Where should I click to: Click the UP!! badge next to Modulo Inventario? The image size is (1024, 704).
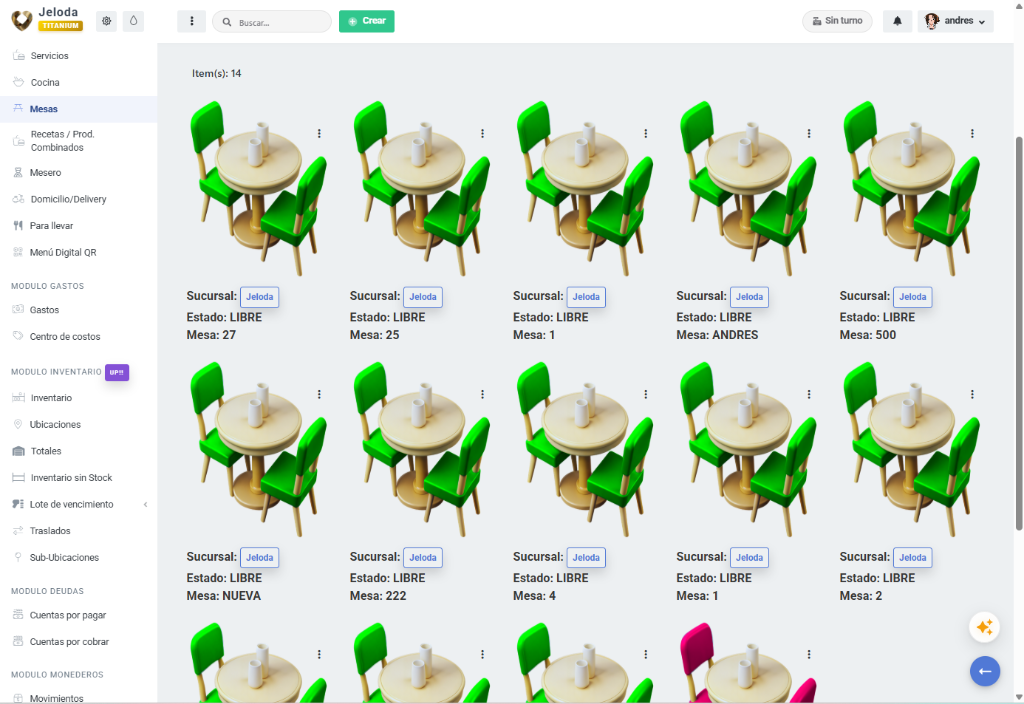(x=117, y=372)
